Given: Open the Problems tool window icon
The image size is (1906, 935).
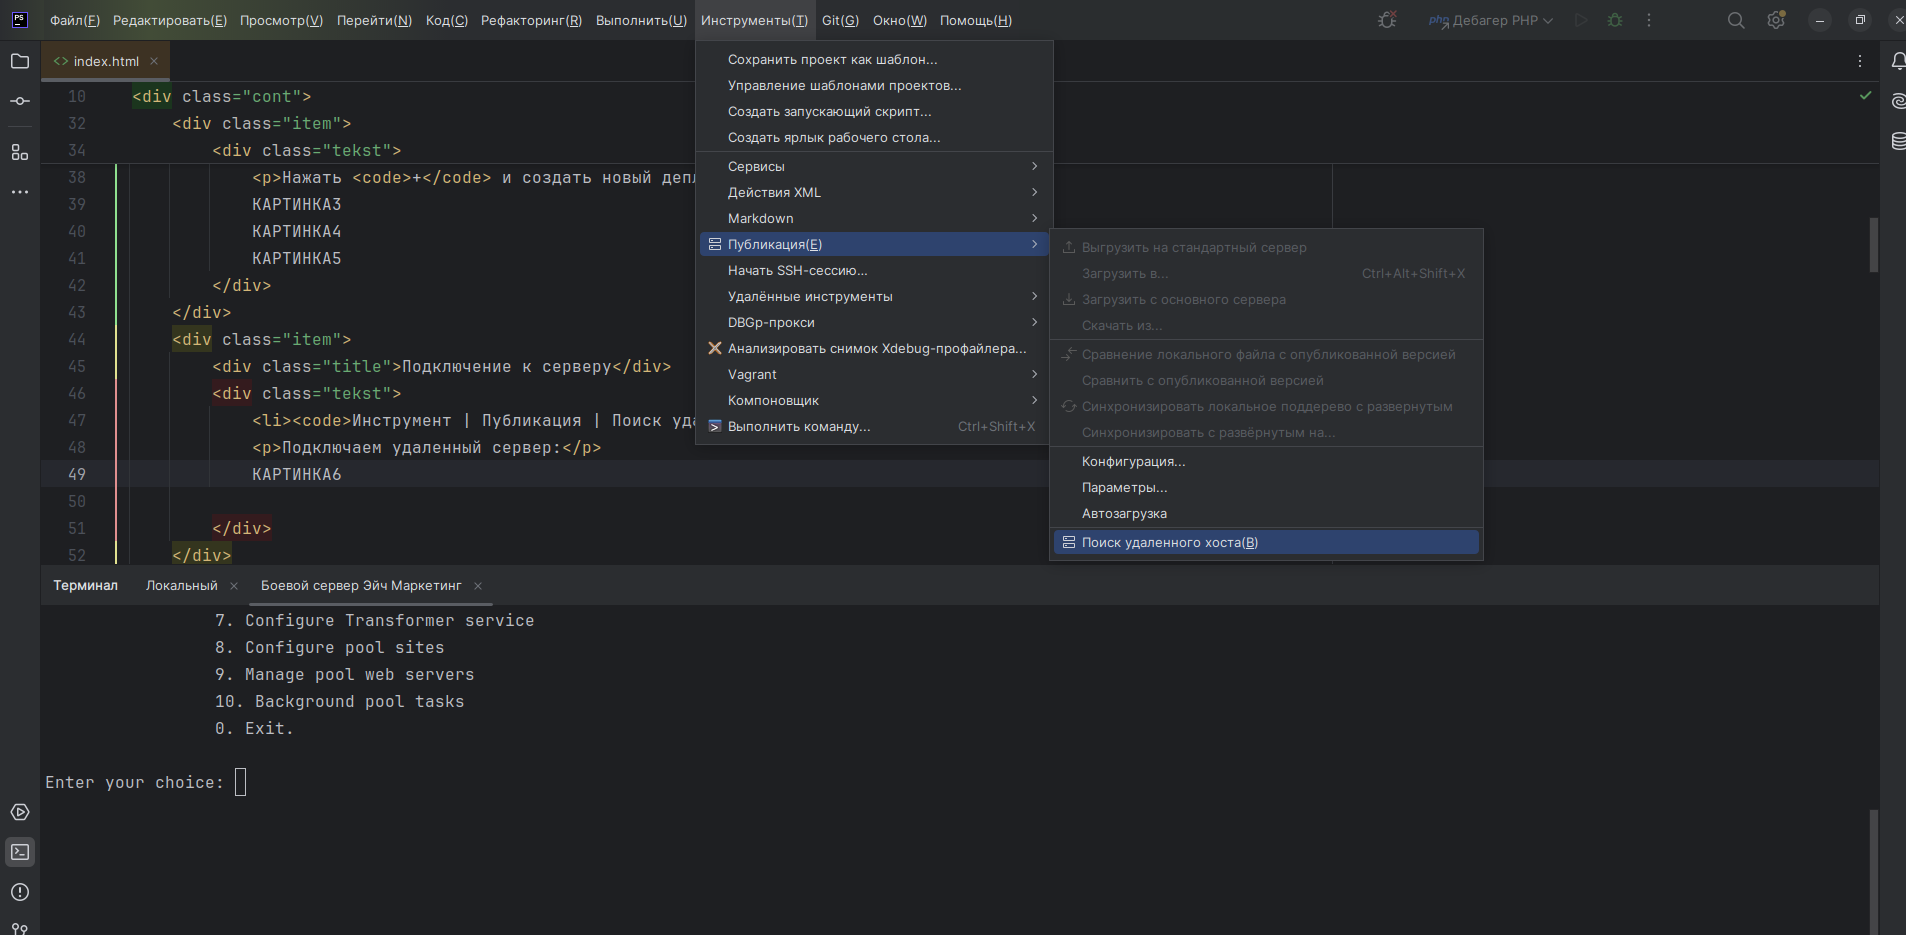Looking at the screenshot, I should click(x=20, y=892).
